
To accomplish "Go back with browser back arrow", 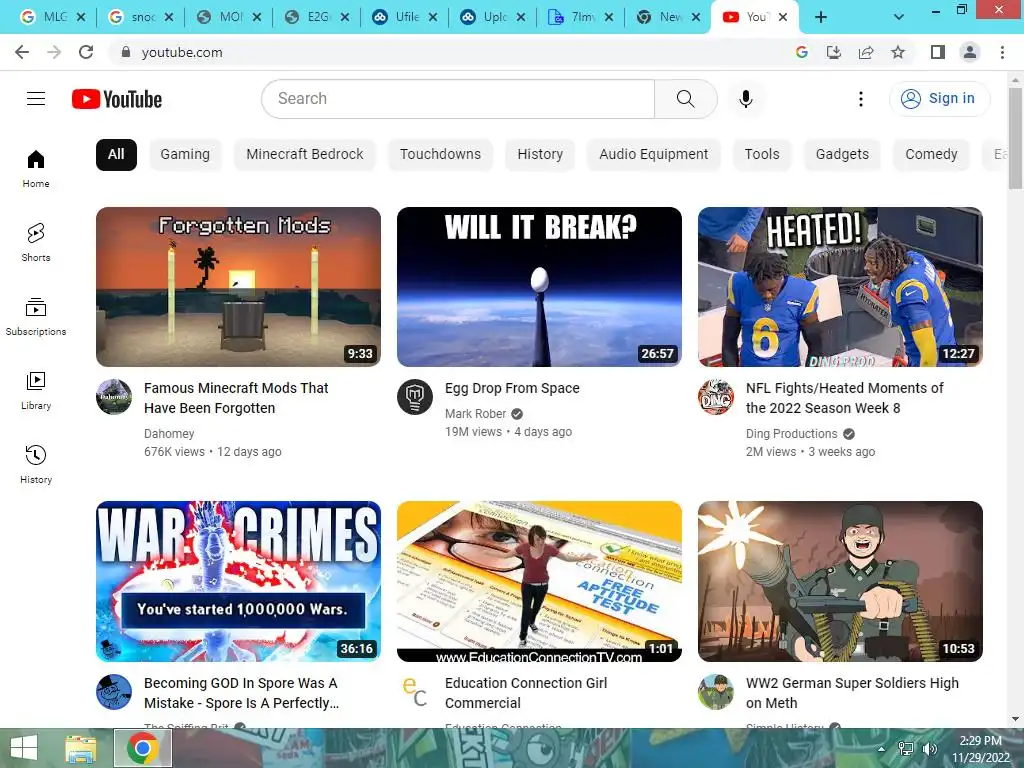I will [x=22, y=52].
